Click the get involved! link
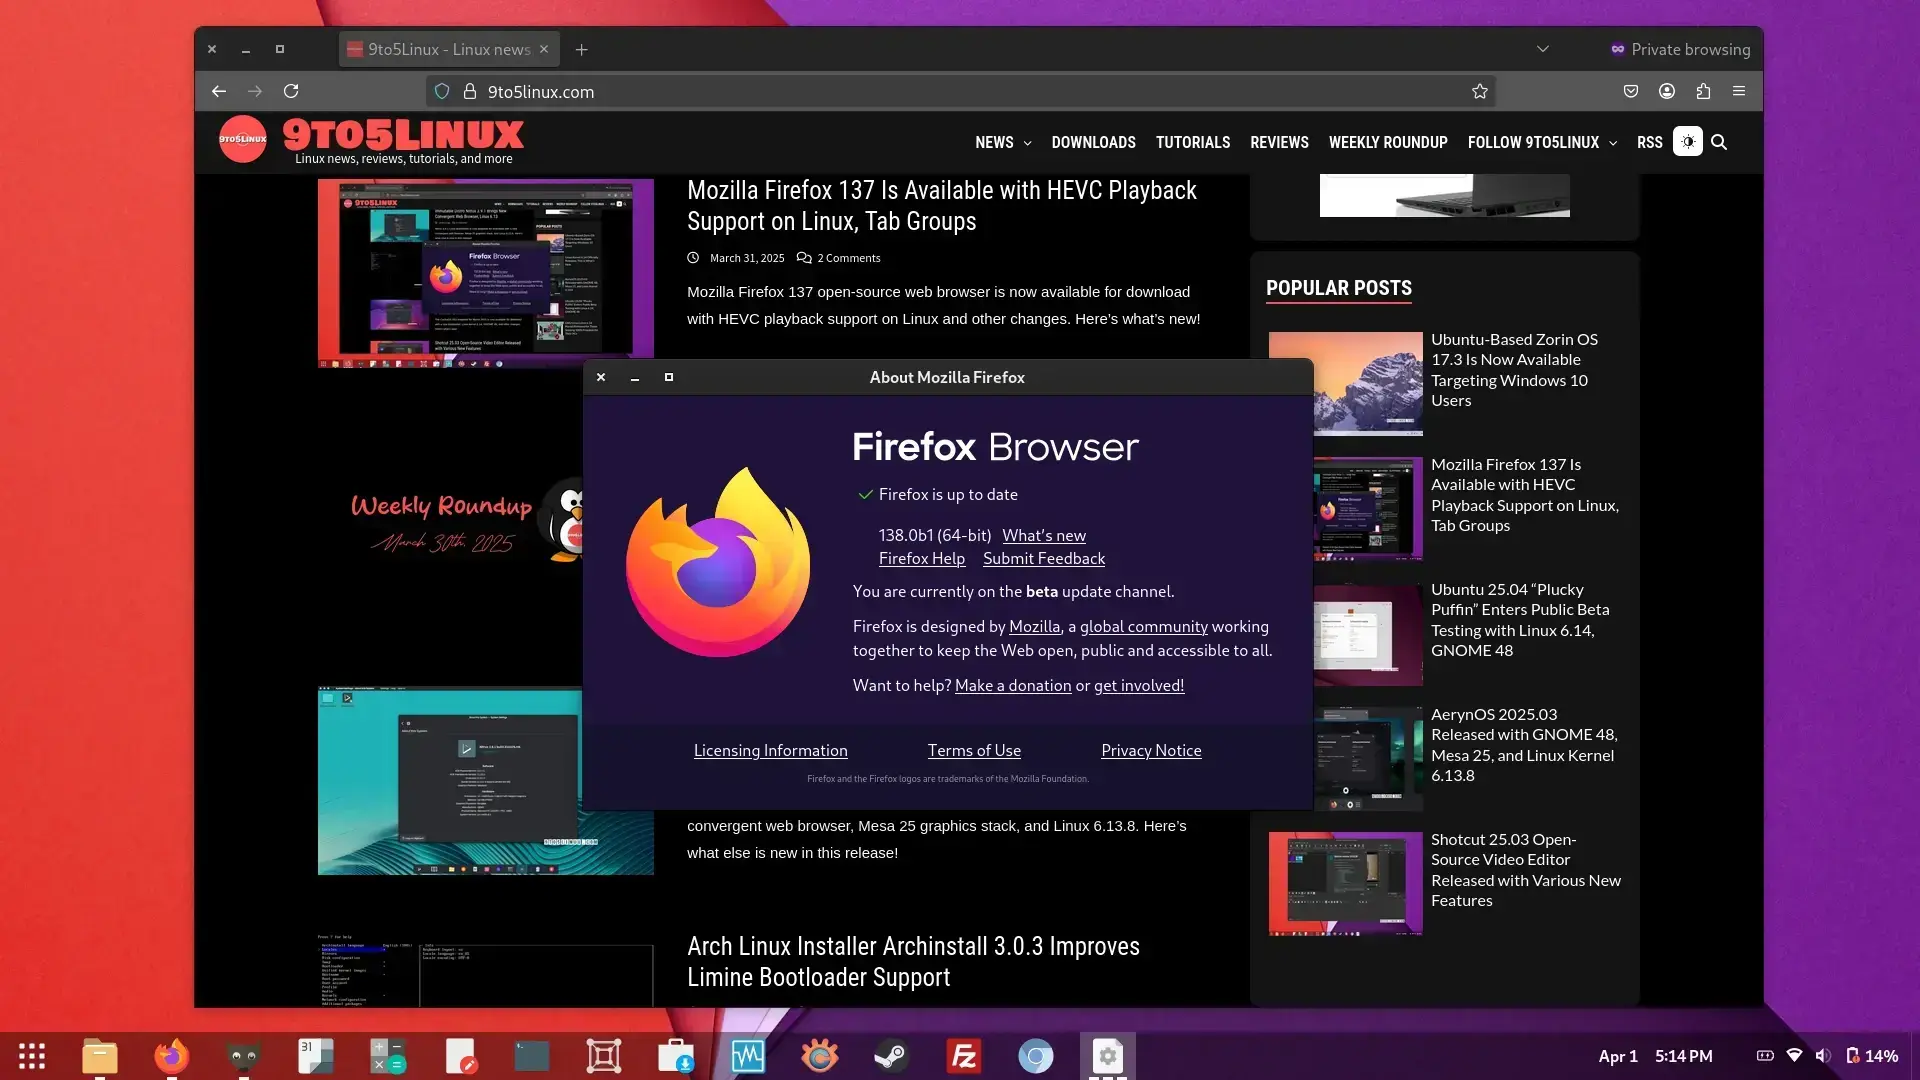 coord(1139,685)
